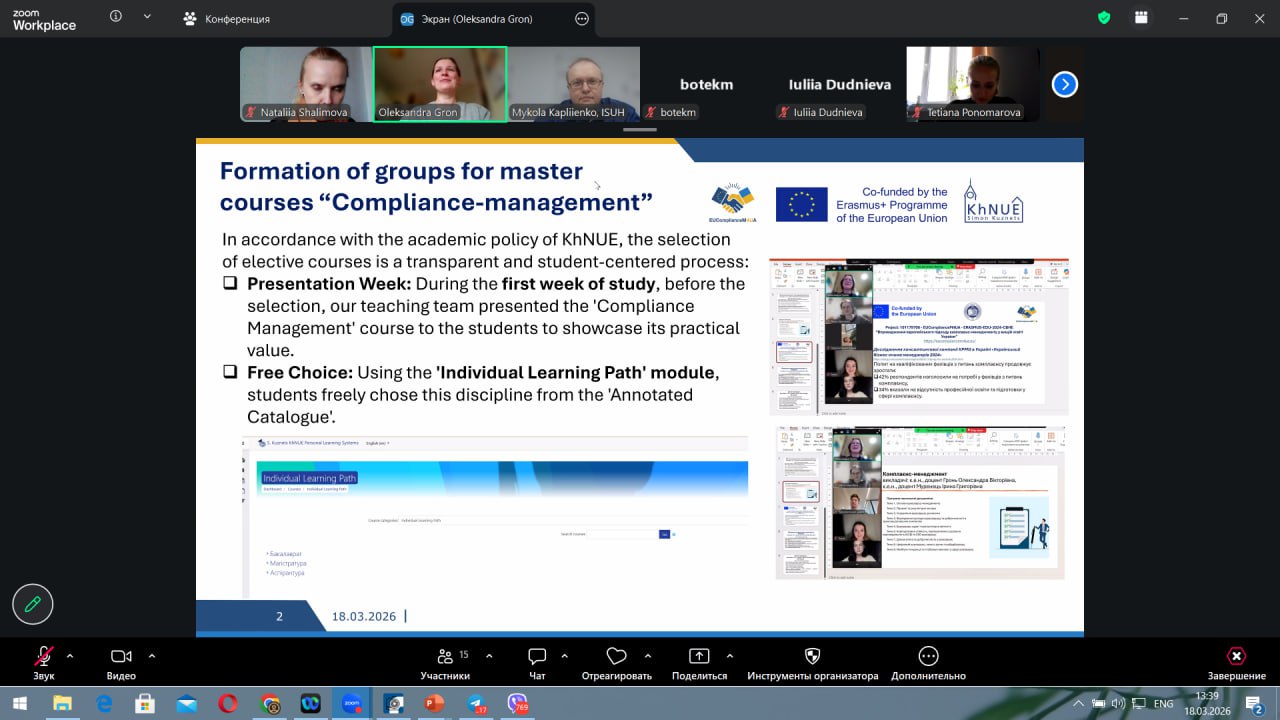
Task: Click the Поделиться share screen icon
Action: 699,657
